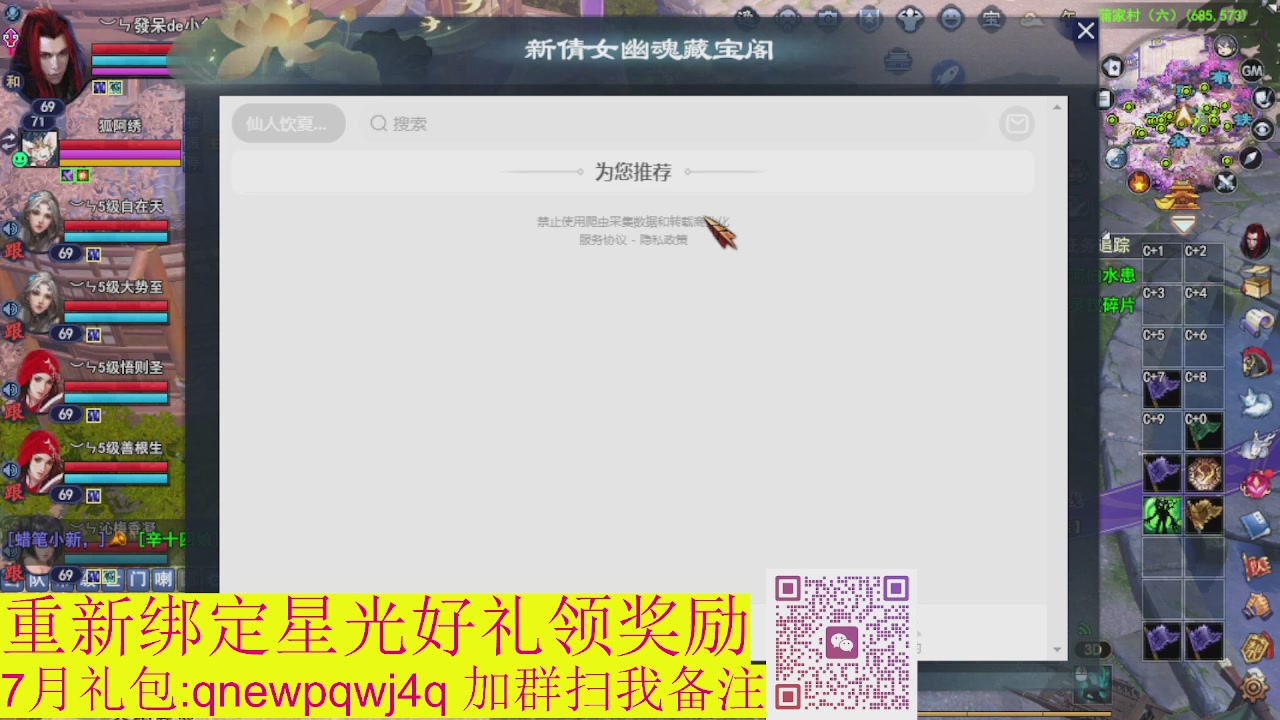Click the 喇 chat channel tab
1280x720 pixels.
[x=163, y=578]
